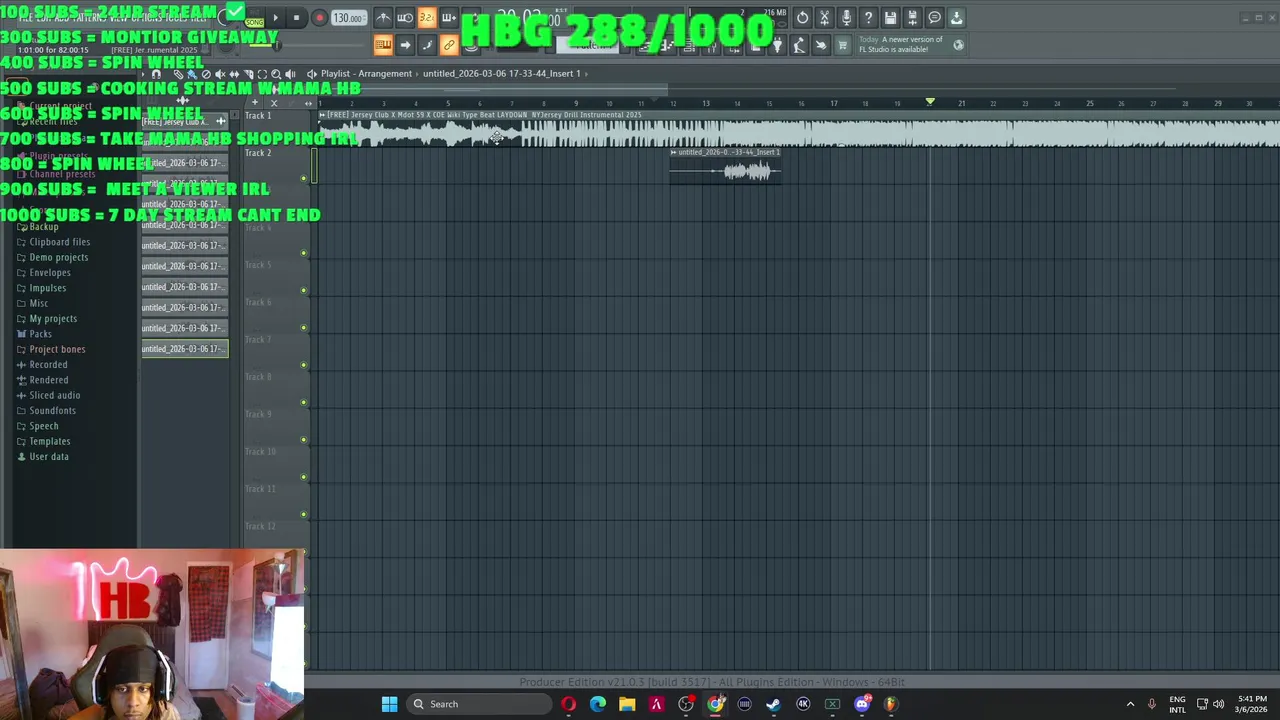
Task: Toggle the metronome icon
Action: click(x=383, y=18)
